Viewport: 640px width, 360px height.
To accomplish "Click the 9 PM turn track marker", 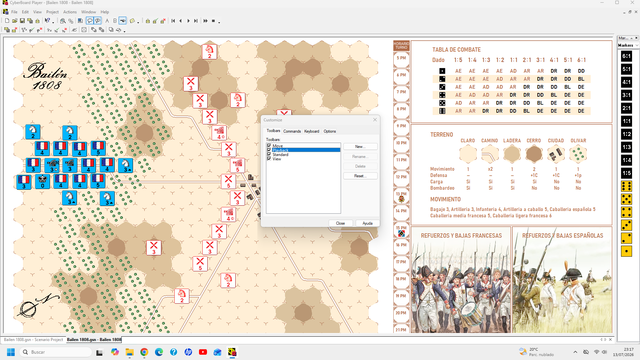I will (x=401, y=126).
